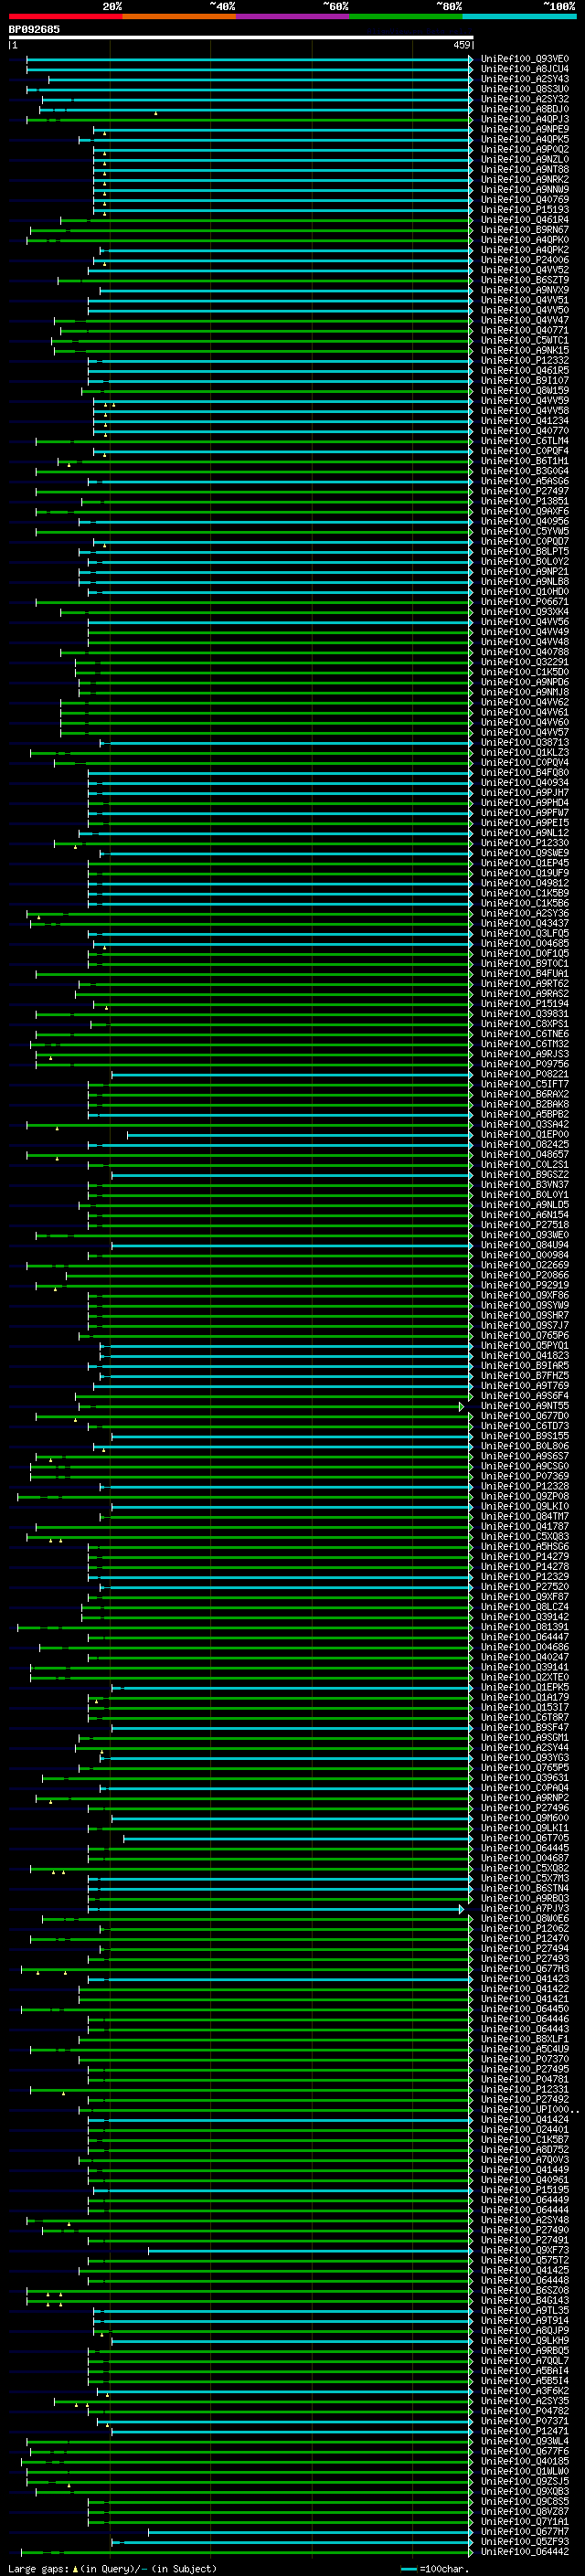Open hit UniRef100_A8JCU4
585x2576 pixels.
pyautogui.click(x=524, y=69)
